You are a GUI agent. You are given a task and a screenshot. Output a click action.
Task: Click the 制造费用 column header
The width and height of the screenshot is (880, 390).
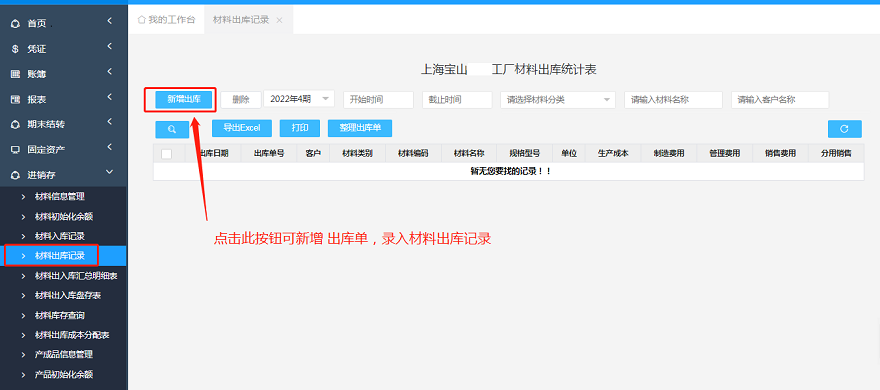[x=668, y=153]
